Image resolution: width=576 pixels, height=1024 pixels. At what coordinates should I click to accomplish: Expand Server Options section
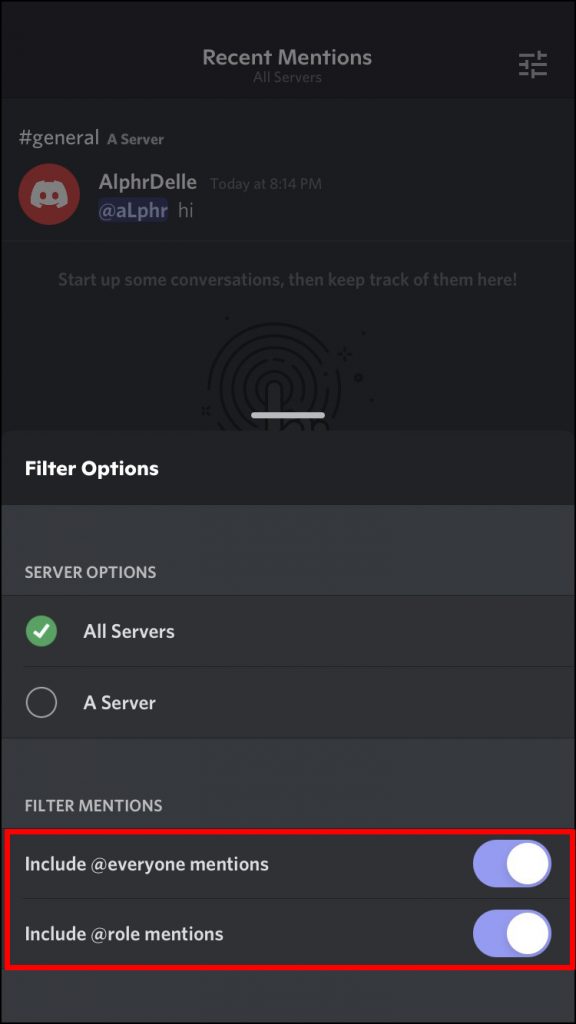pos(90,572)
